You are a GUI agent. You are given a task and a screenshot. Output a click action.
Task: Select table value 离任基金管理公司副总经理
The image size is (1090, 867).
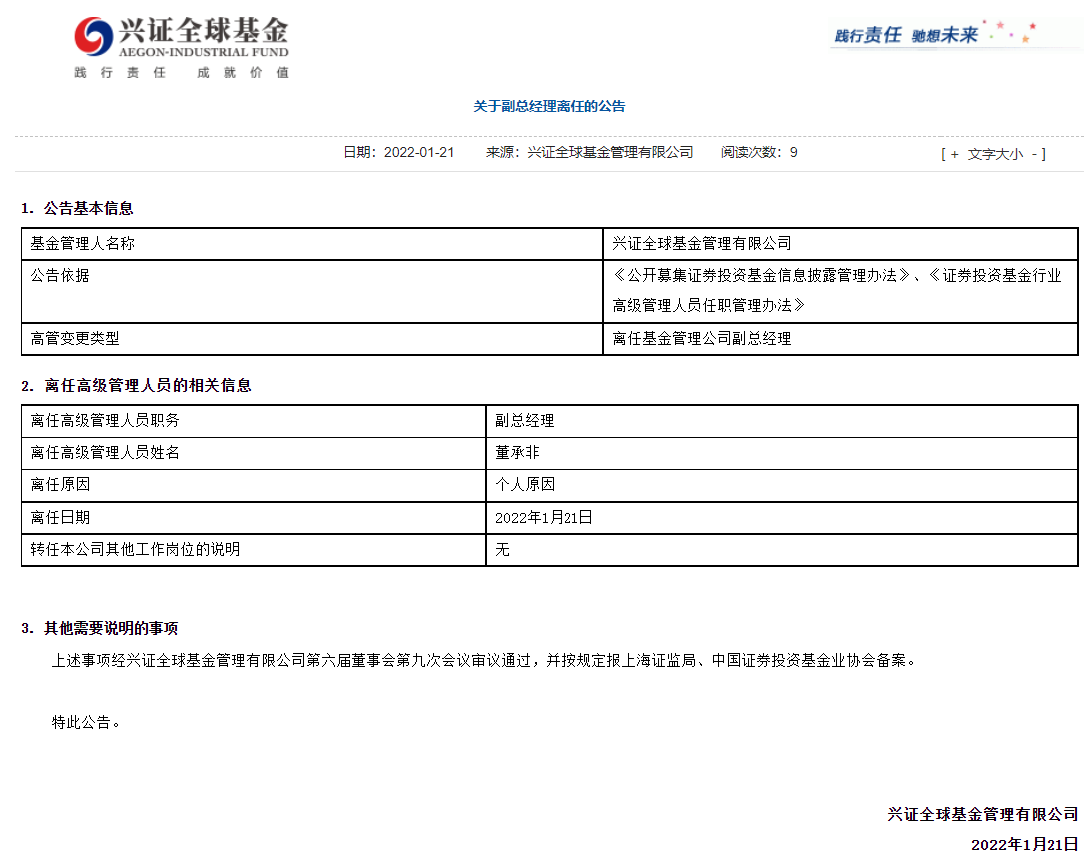coord(840,339)
